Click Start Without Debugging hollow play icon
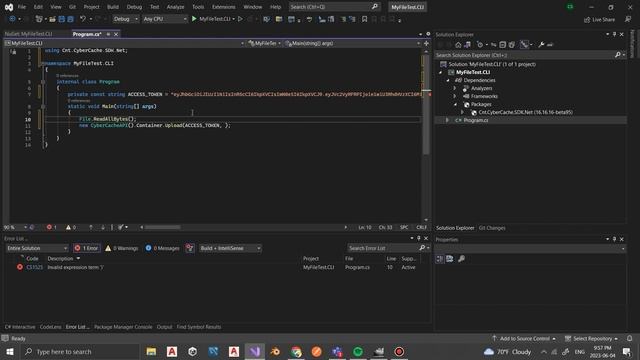 pyautogui.click(x=240, y=19)
